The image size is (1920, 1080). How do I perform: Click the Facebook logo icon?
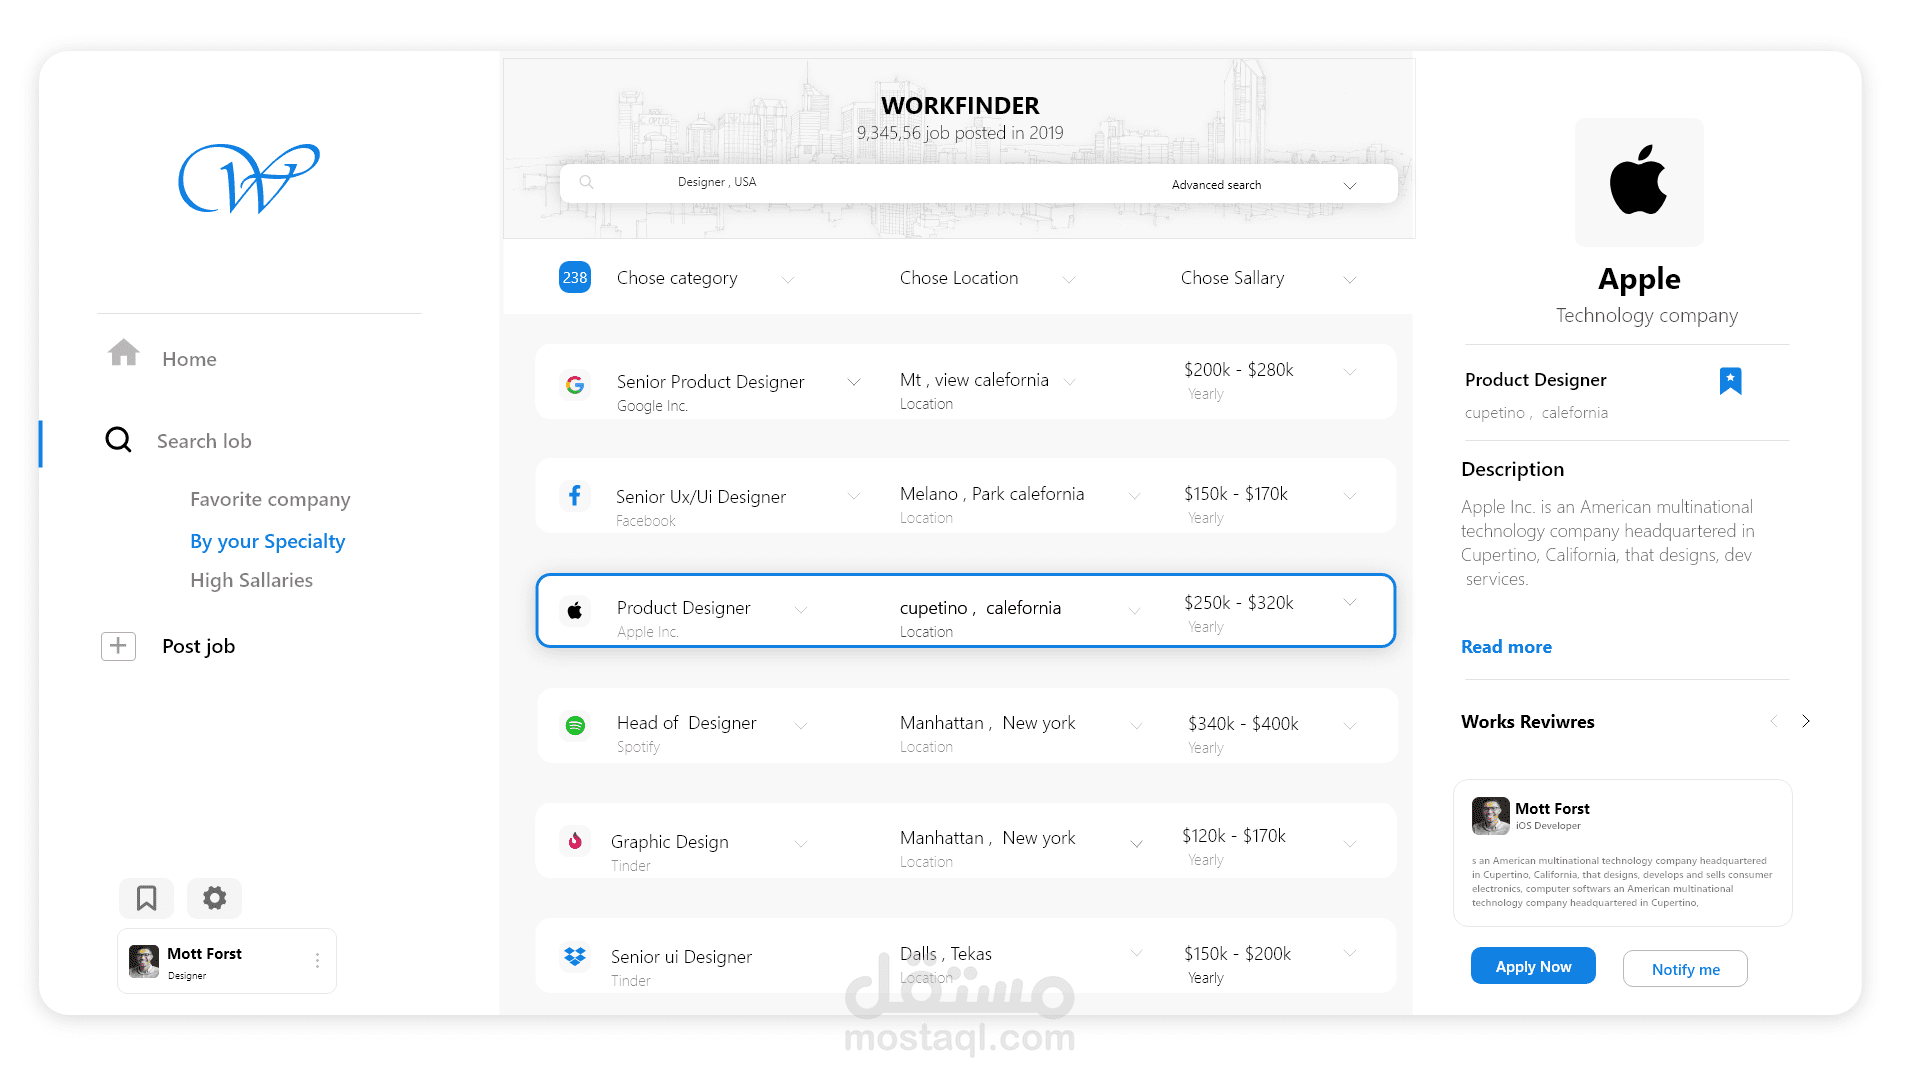click(x=575, y=495)
